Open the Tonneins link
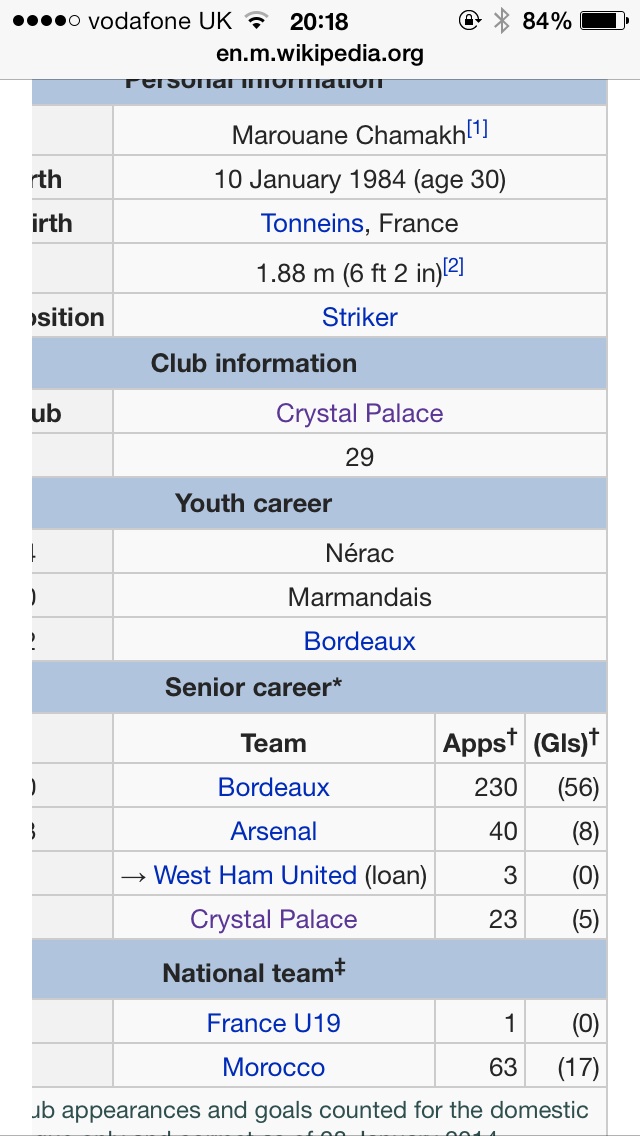 coord(311,223)
